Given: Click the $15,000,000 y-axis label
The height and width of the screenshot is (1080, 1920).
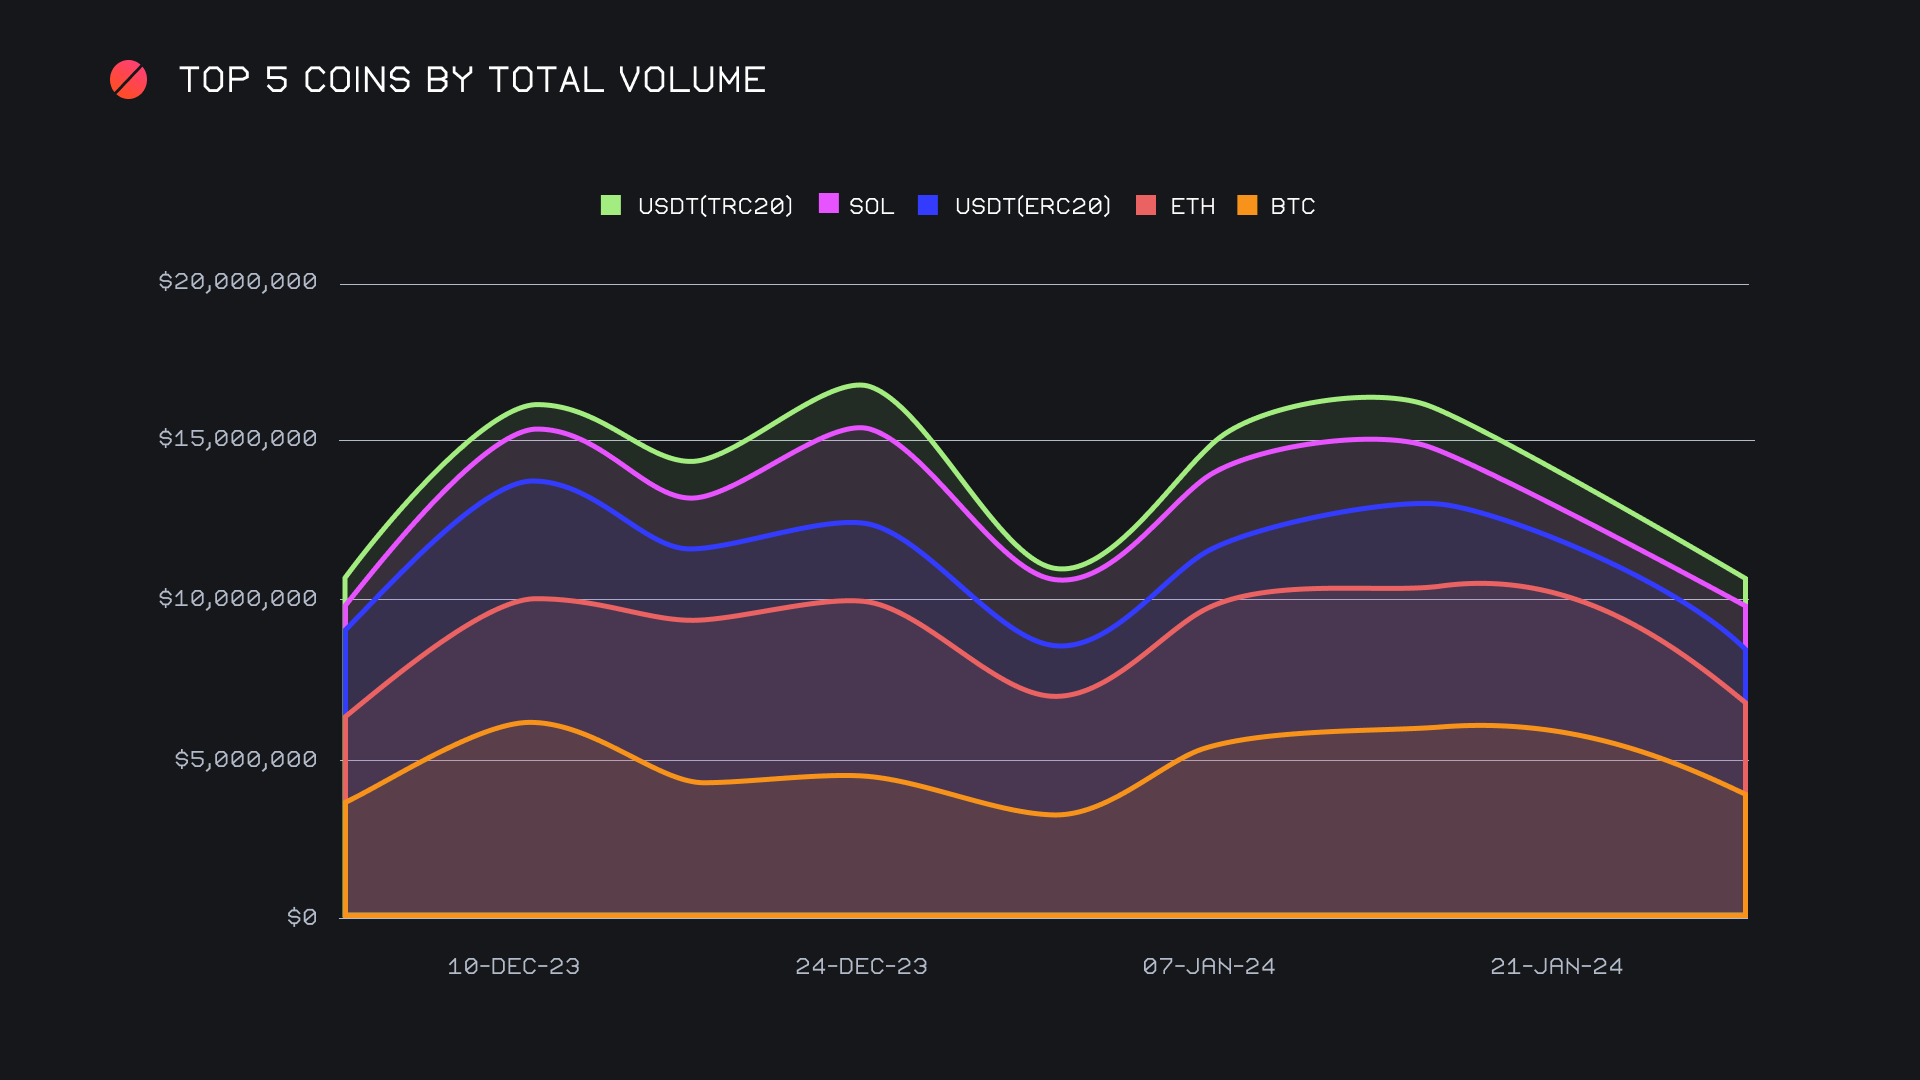Looking at the screenshot, I should click(x=238, y=438).
